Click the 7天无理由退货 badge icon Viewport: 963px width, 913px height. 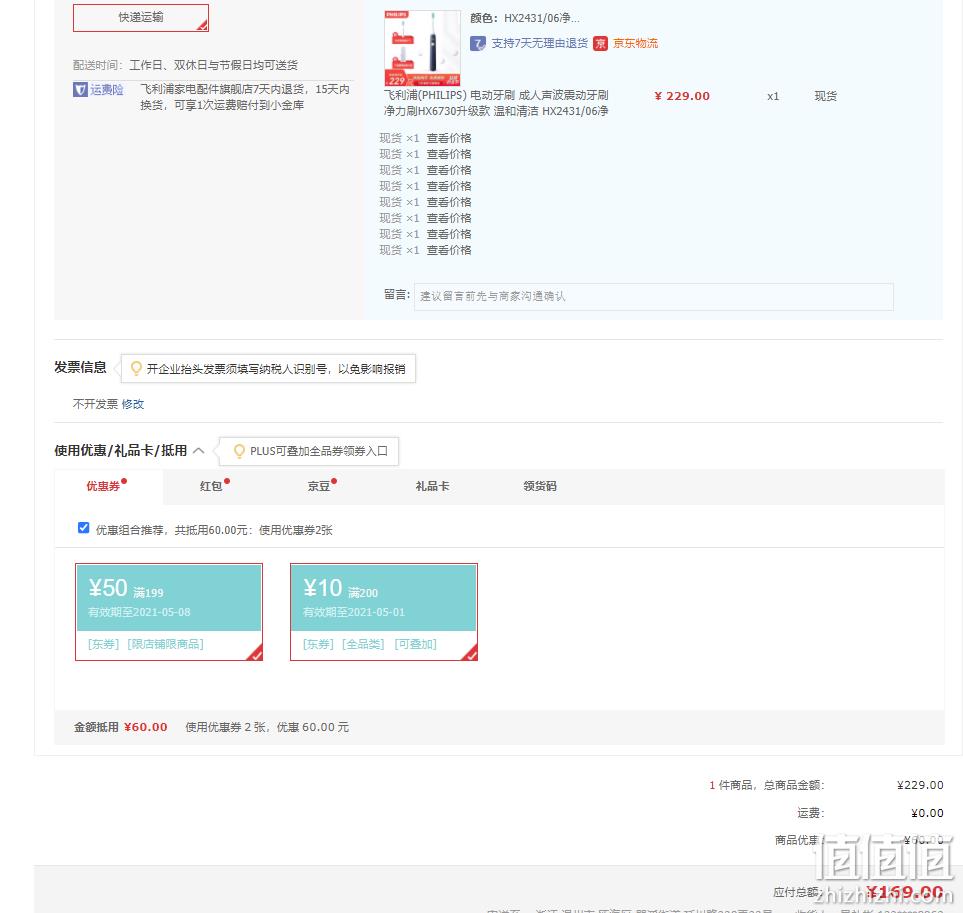478,44
